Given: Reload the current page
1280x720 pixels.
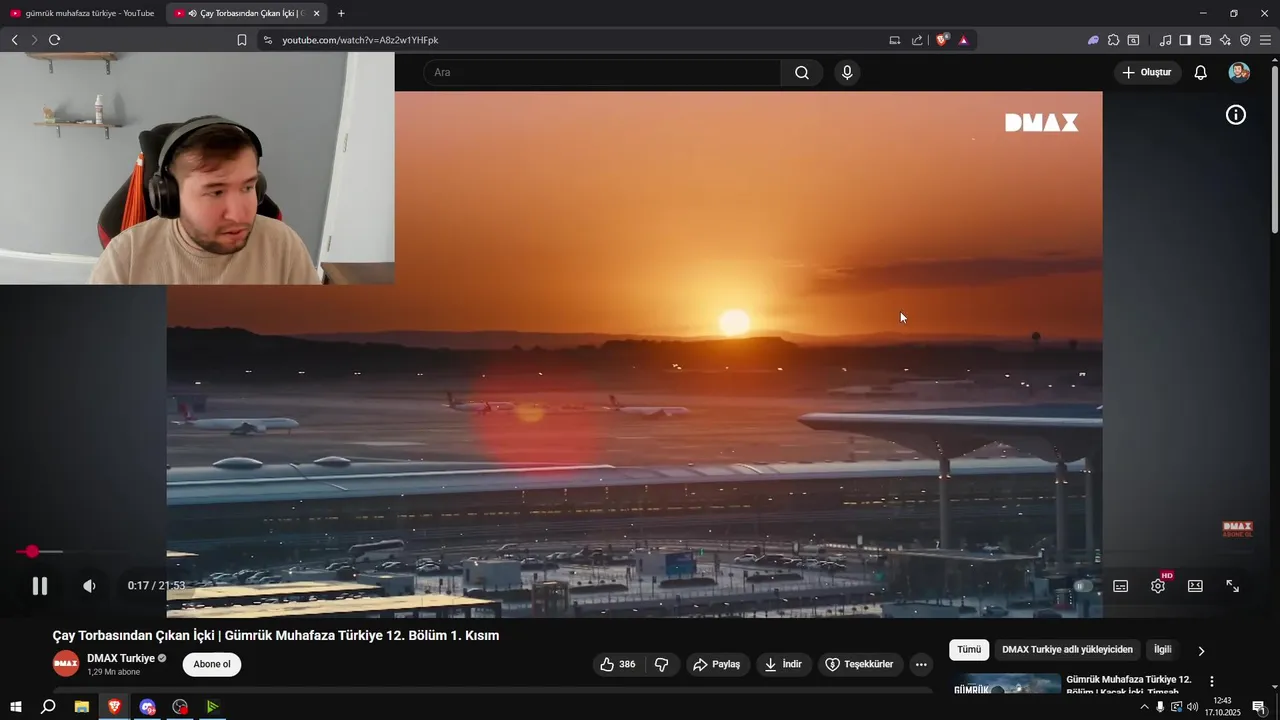Looking at the screenshot, I should click(55, 40).
